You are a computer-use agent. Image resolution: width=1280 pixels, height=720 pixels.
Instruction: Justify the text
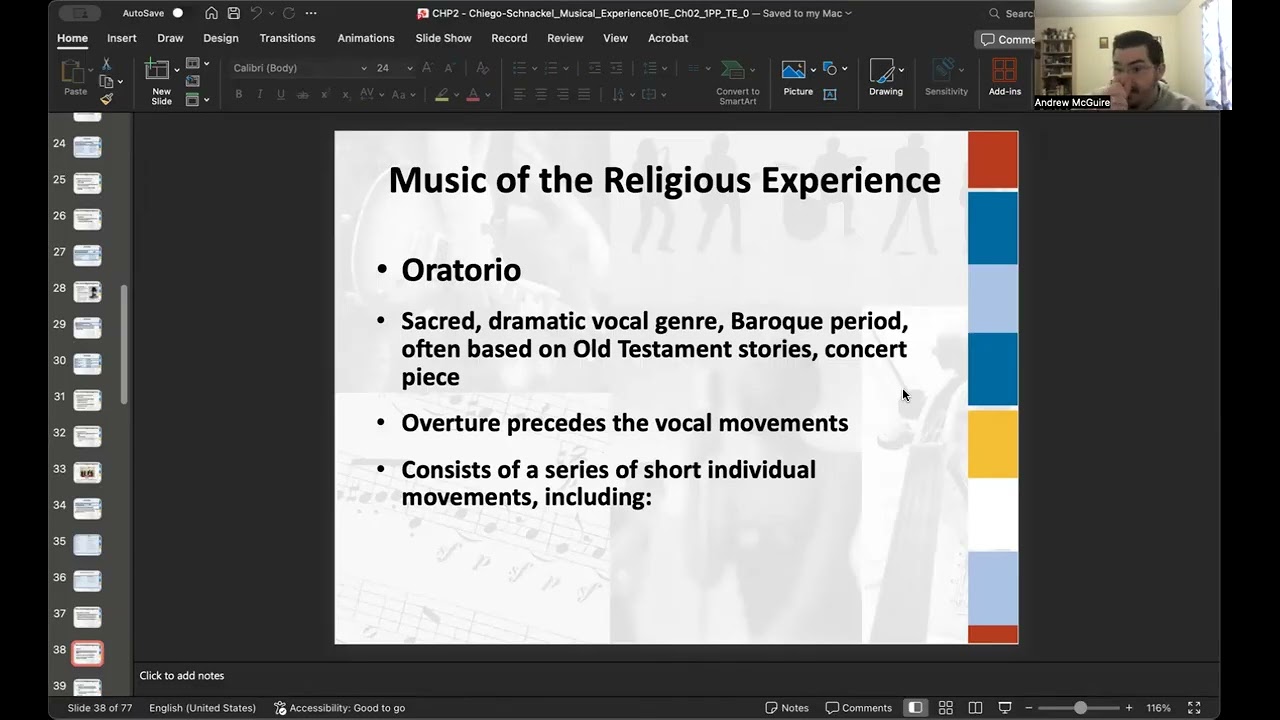click(x=584, y=94)
